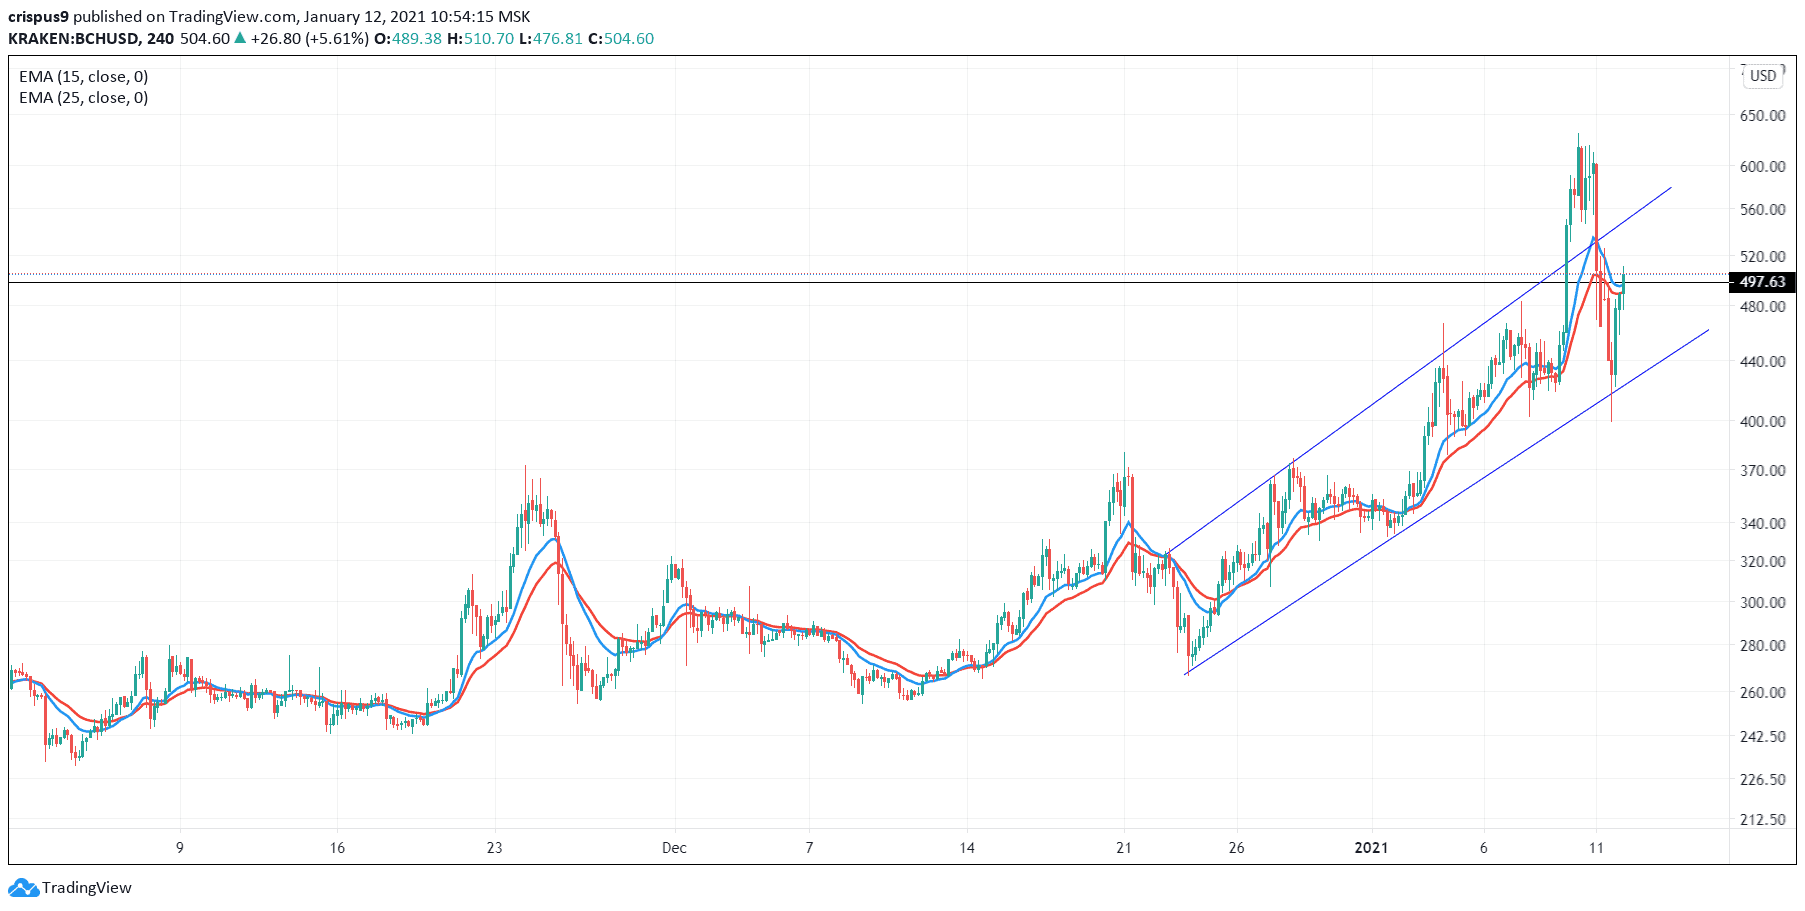Click the 300.00 price axis label
Image resolution: width=1805 pixels, height=911 pixels.
tap(1762, 603)
